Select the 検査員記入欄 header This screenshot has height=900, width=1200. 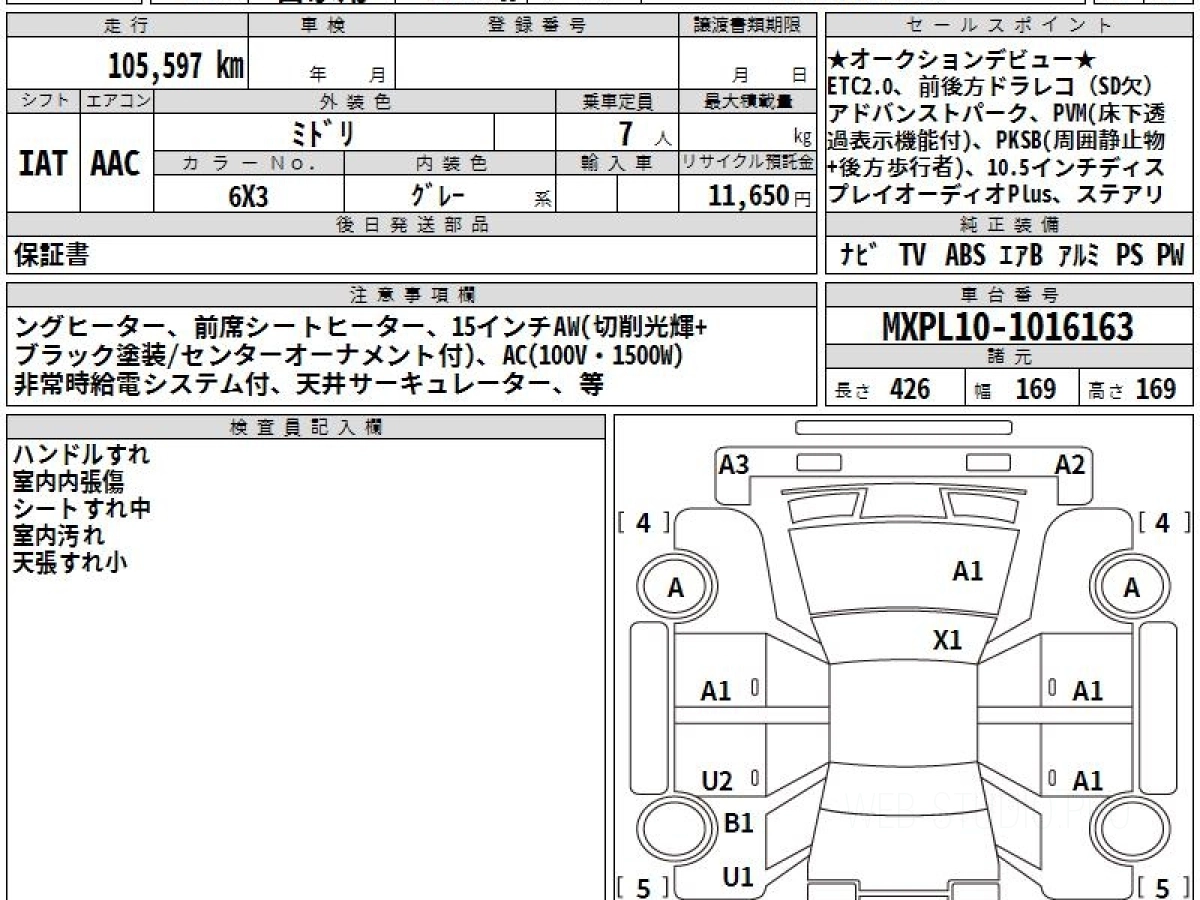point(306,427)
